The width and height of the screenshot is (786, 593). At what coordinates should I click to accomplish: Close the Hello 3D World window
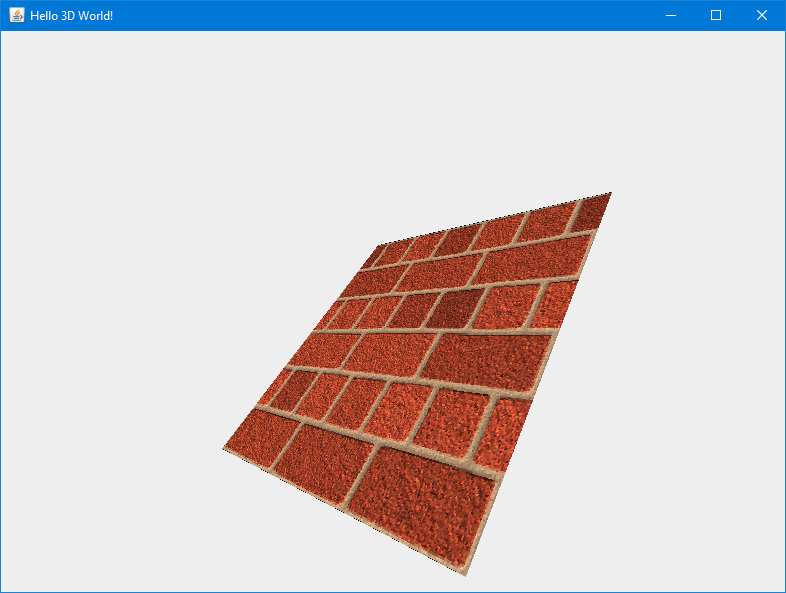tap(761, 16)
